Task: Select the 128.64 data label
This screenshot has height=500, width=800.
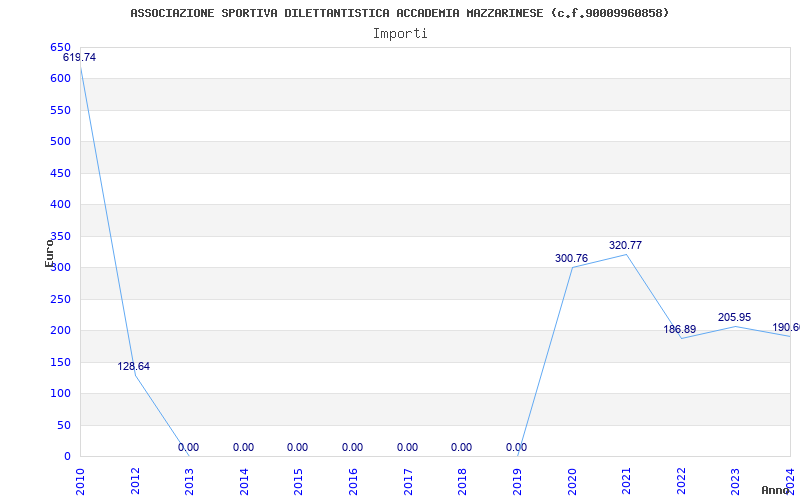Action: point(134,366)
